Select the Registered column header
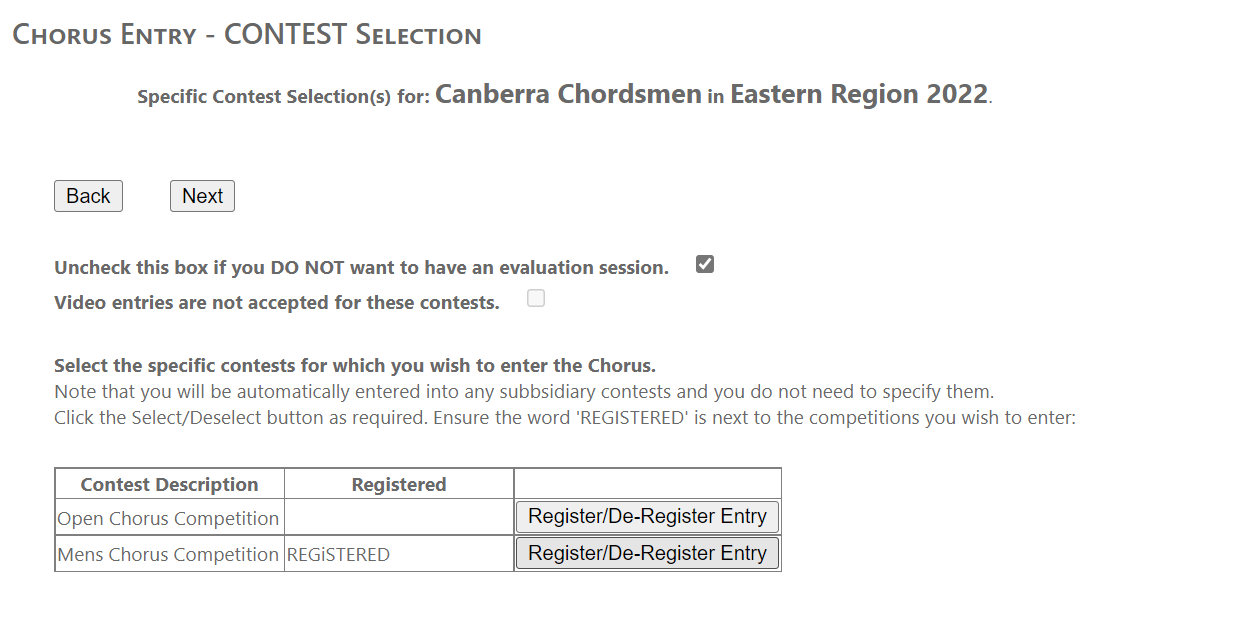Screen dimensions: 1251x643 click(x=399, y=485)
